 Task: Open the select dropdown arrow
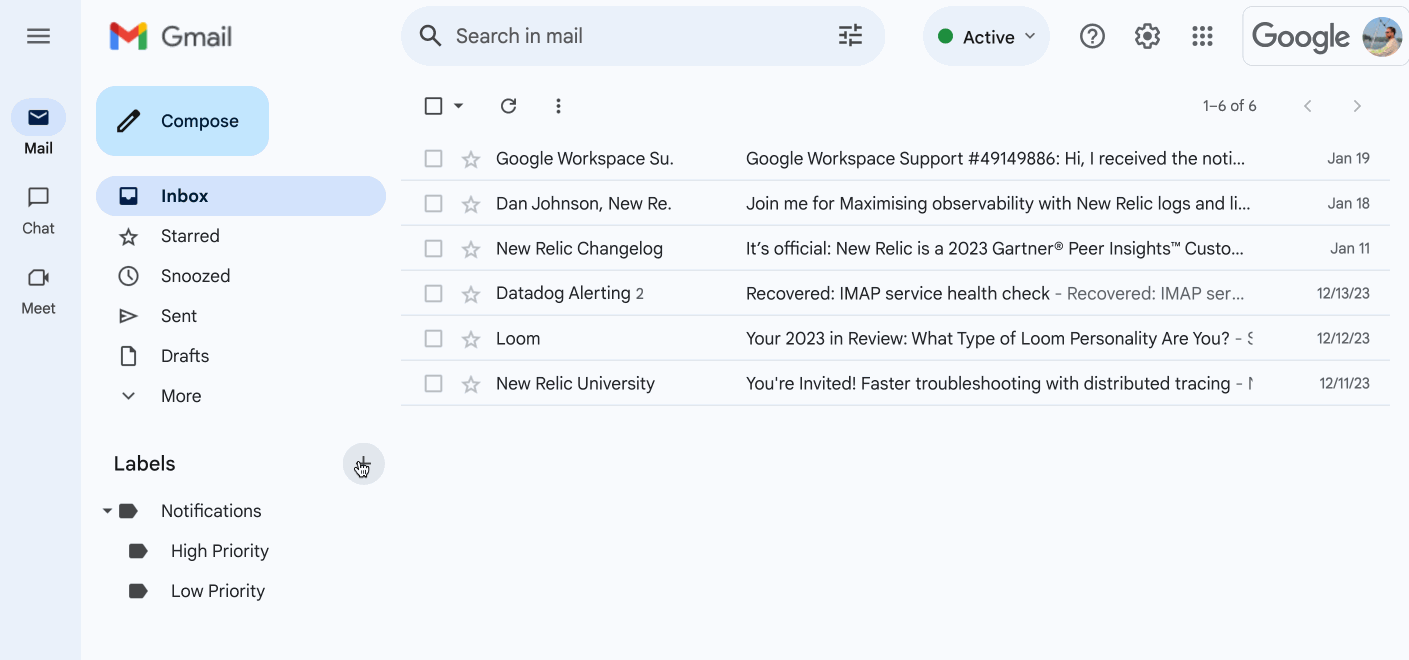pyautogui.click(x=459, y=106)
